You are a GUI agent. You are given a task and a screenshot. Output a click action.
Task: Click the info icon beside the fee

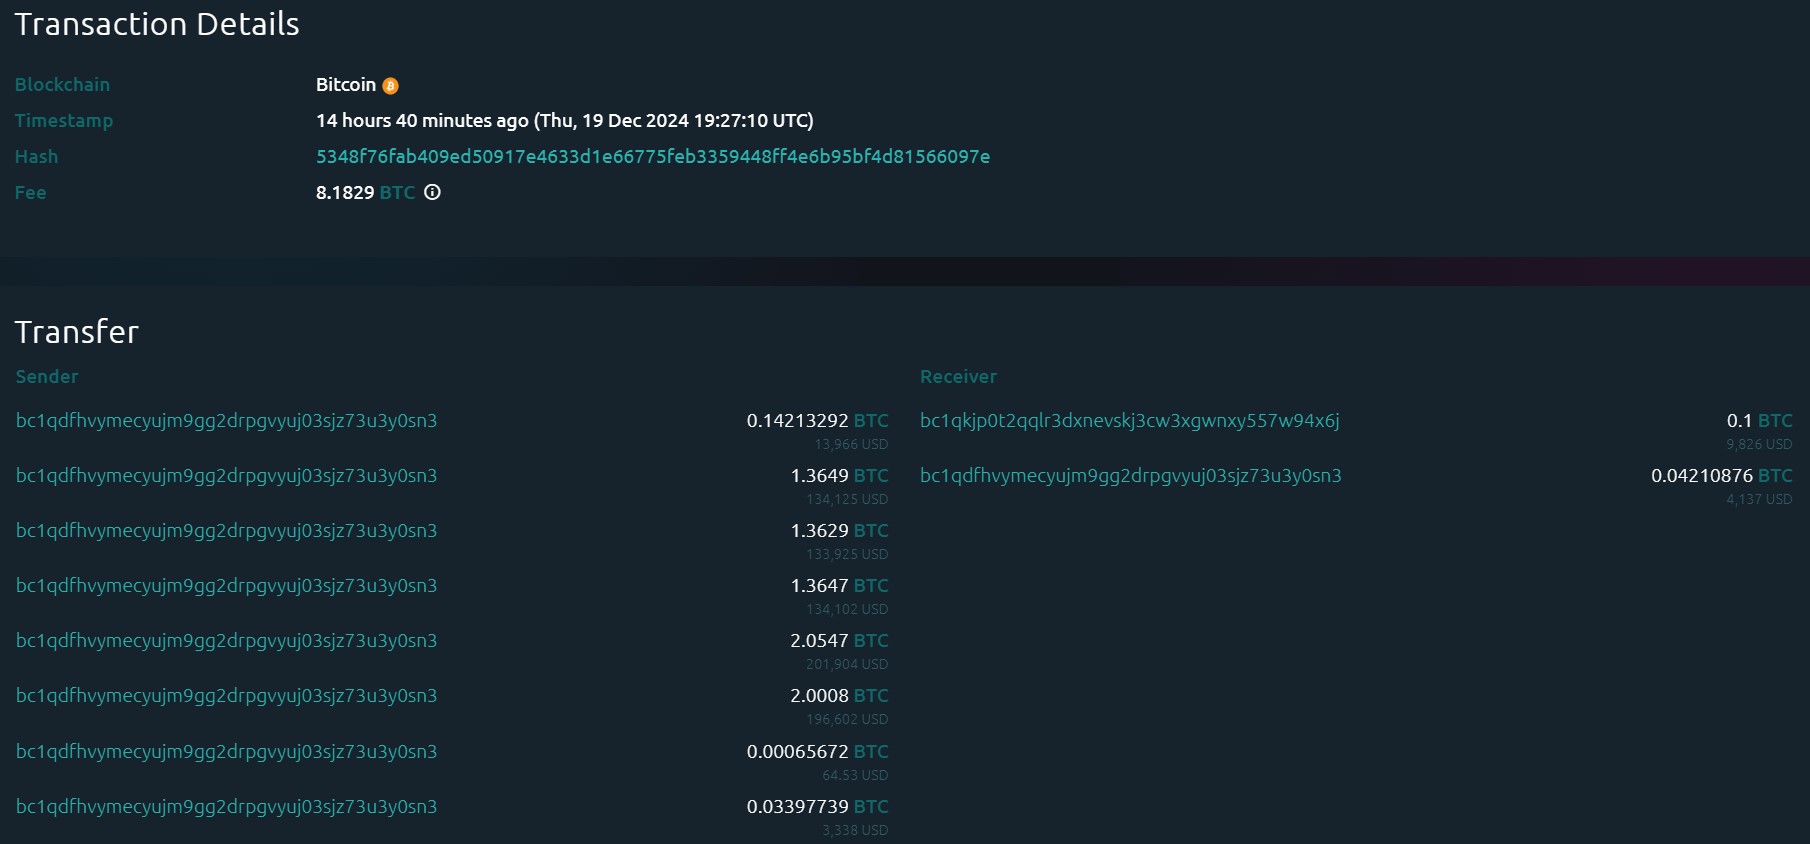432,192
